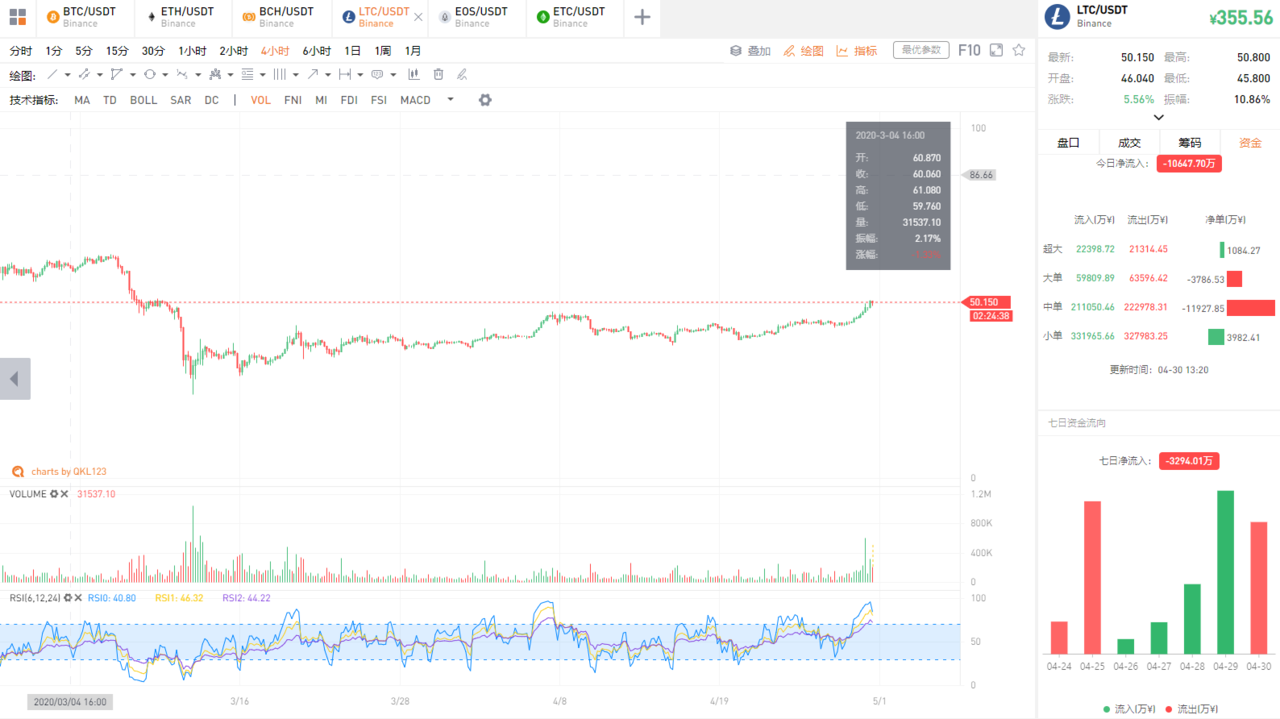Expand circle tool options dropdown
The height and width of the screenshot is (719, 1280).
(164, 75)
